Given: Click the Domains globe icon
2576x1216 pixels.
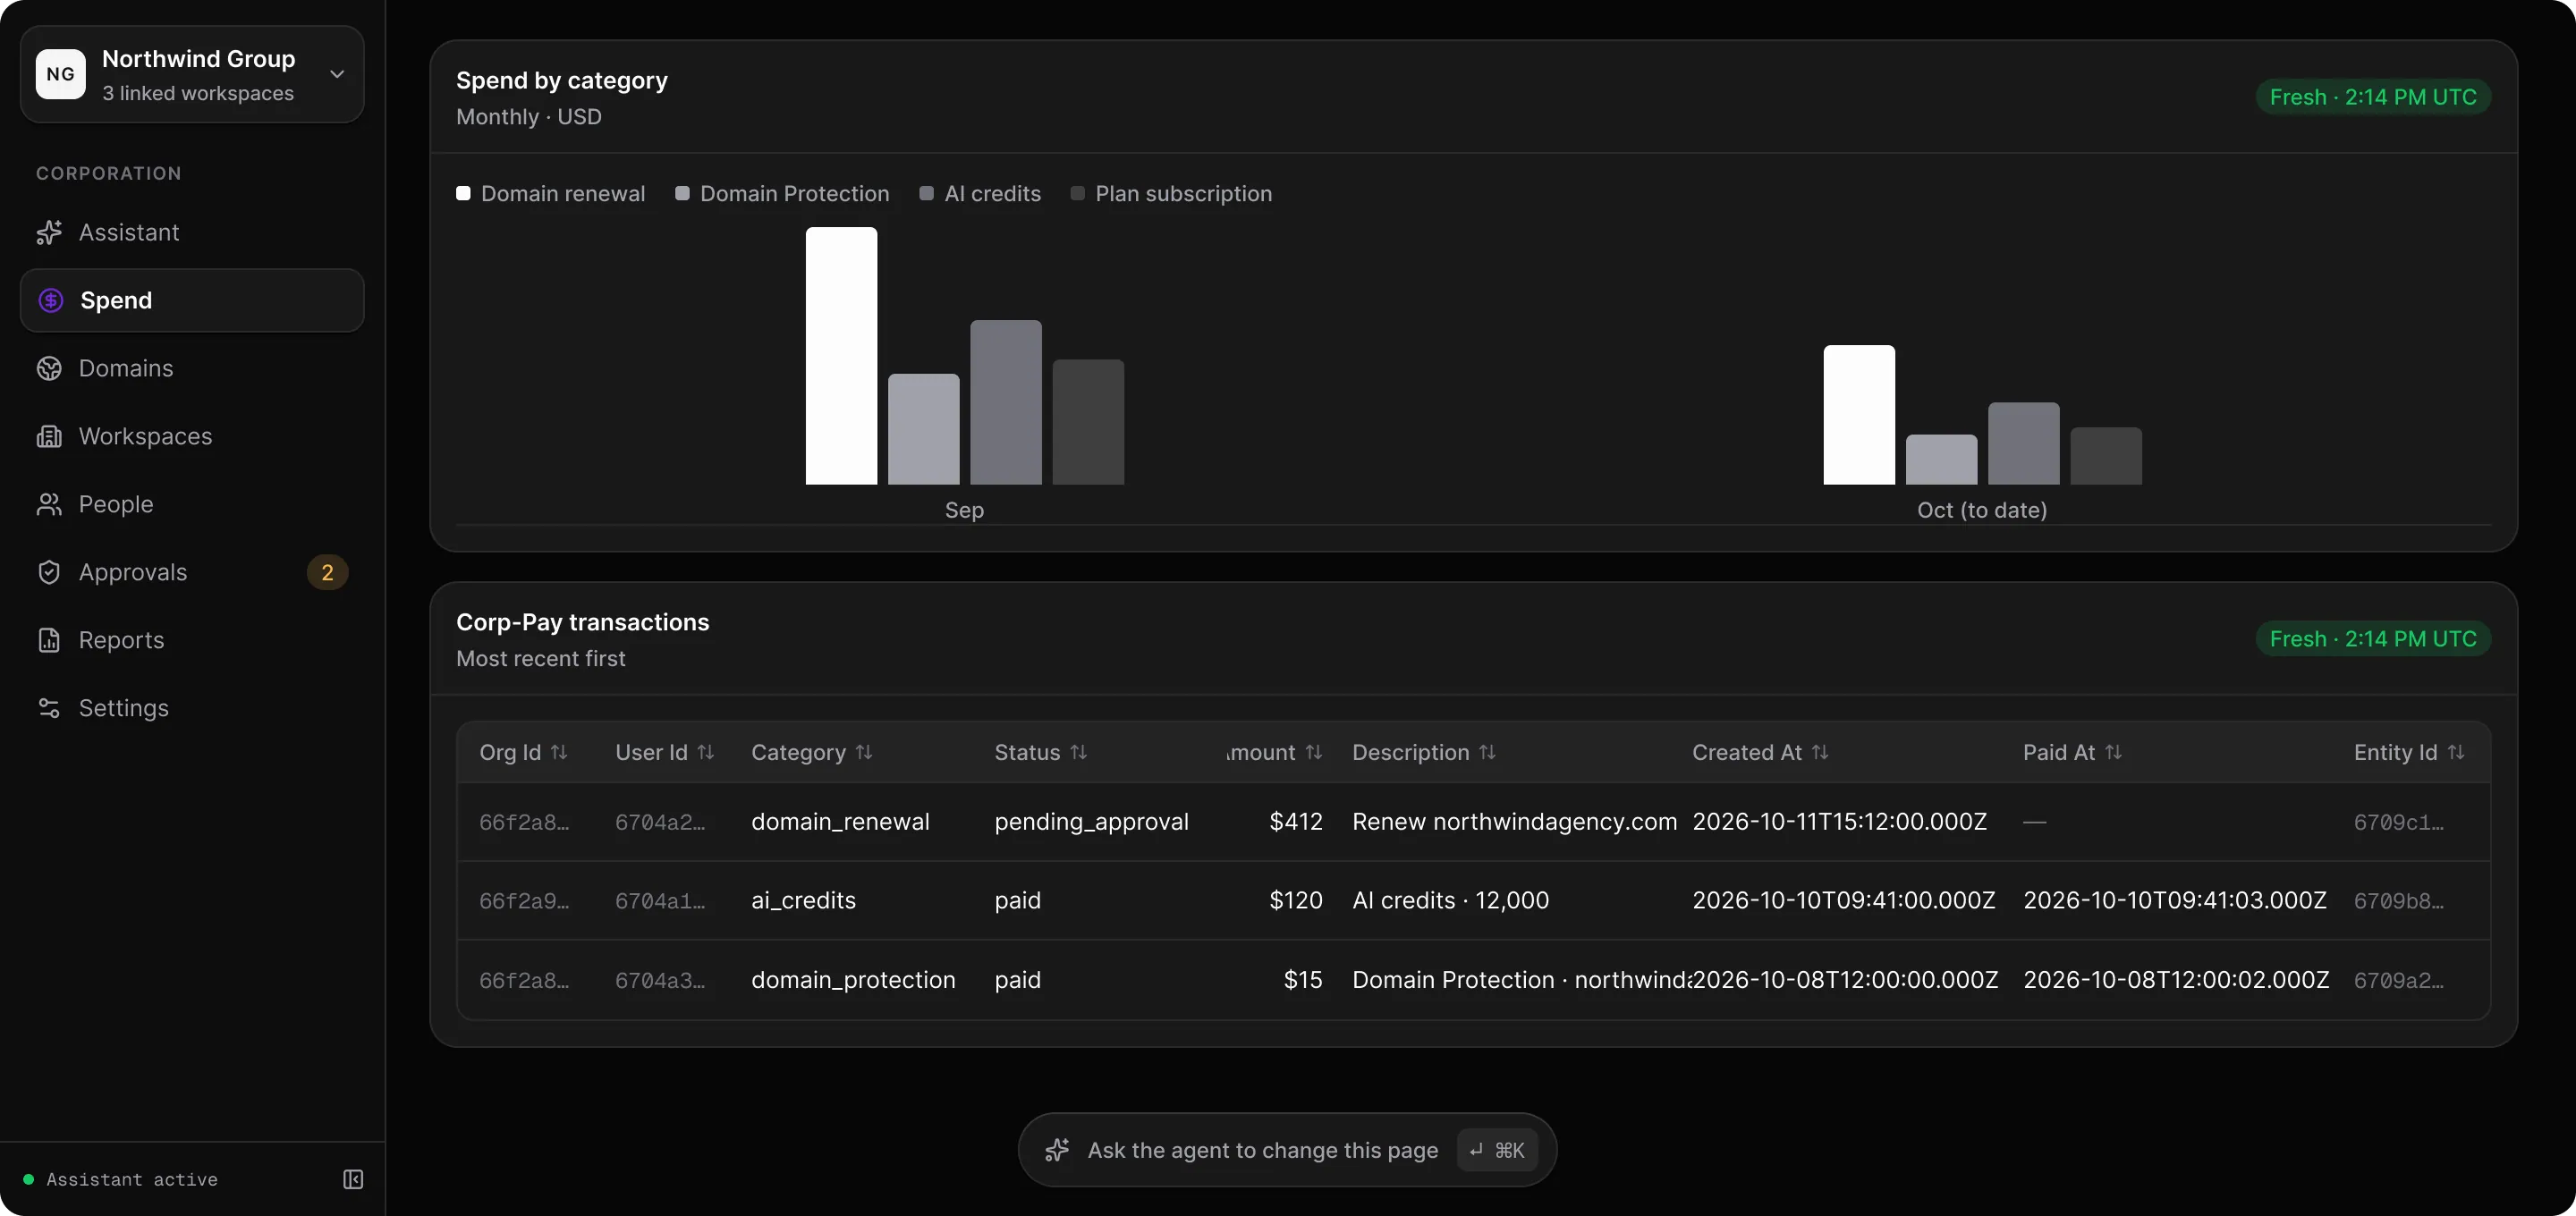Looking at the screenshot, I should pos(49,368).
